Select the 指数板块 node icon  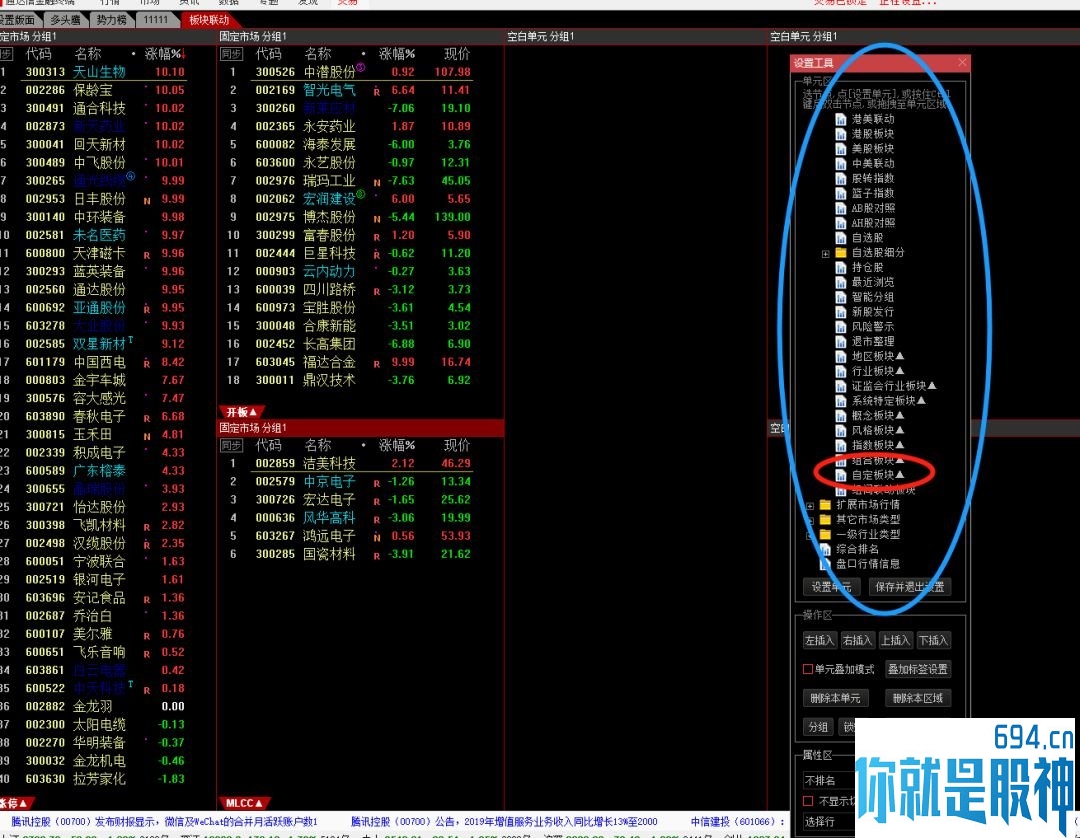[x=841, y=446]
